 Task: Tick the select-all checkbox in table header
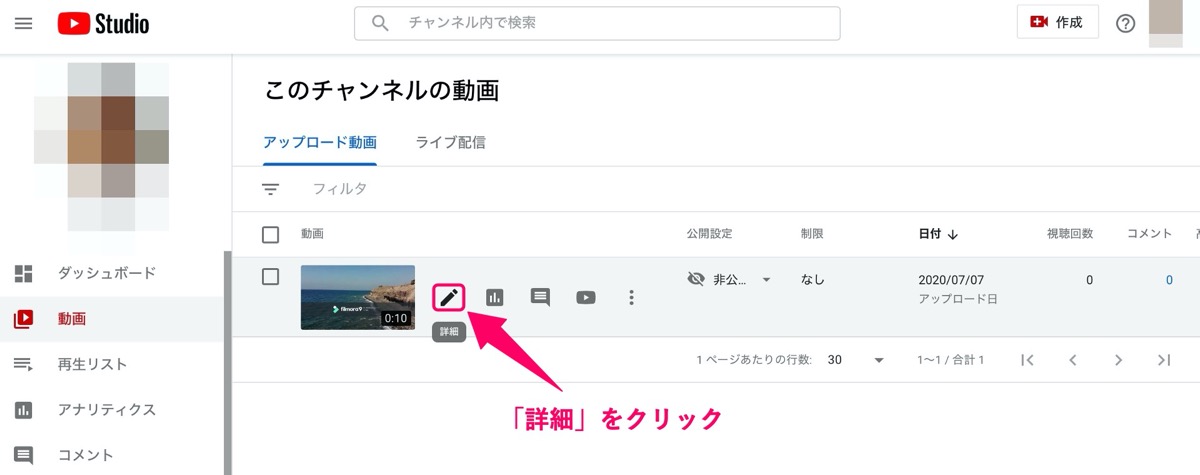coord(270,234)
